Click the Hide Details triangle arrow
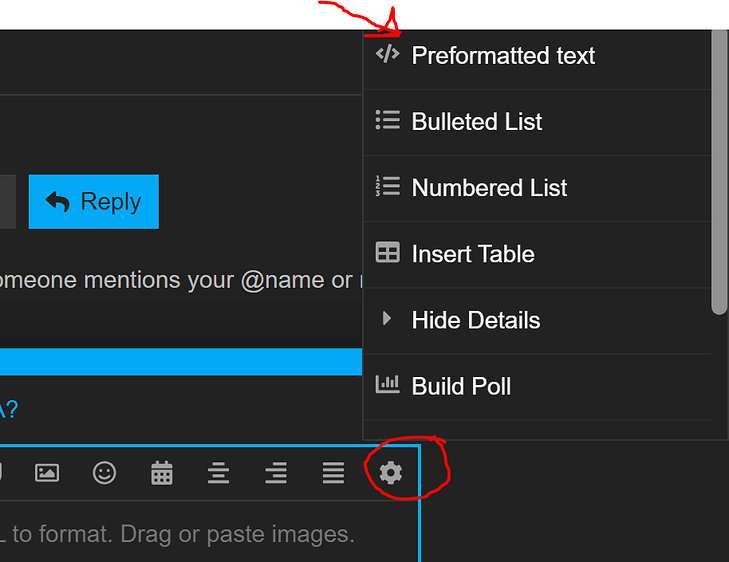The height and width of the screenshot is (562, 729). pyautogui.click(x=386, y=318)
